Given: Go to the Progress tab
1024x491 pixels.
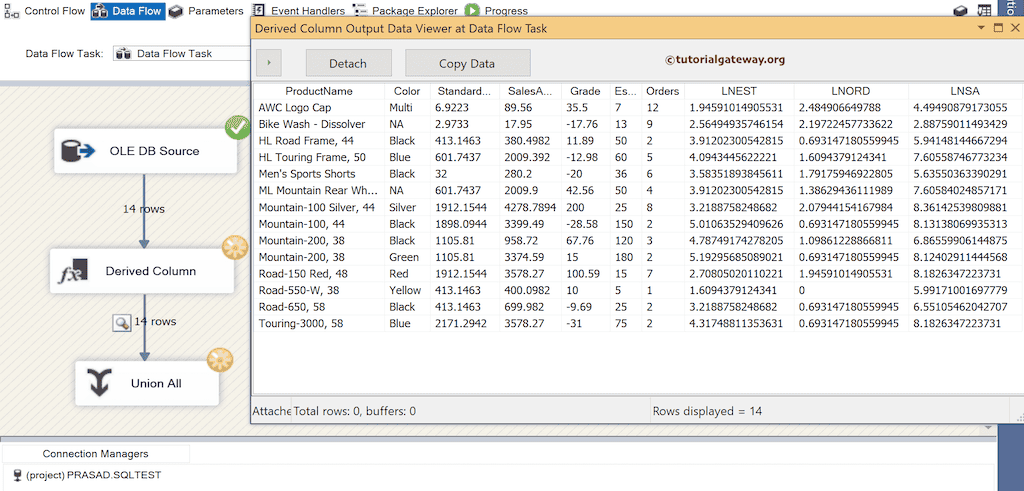Looking at the screenshot, I should pos(496,11).
